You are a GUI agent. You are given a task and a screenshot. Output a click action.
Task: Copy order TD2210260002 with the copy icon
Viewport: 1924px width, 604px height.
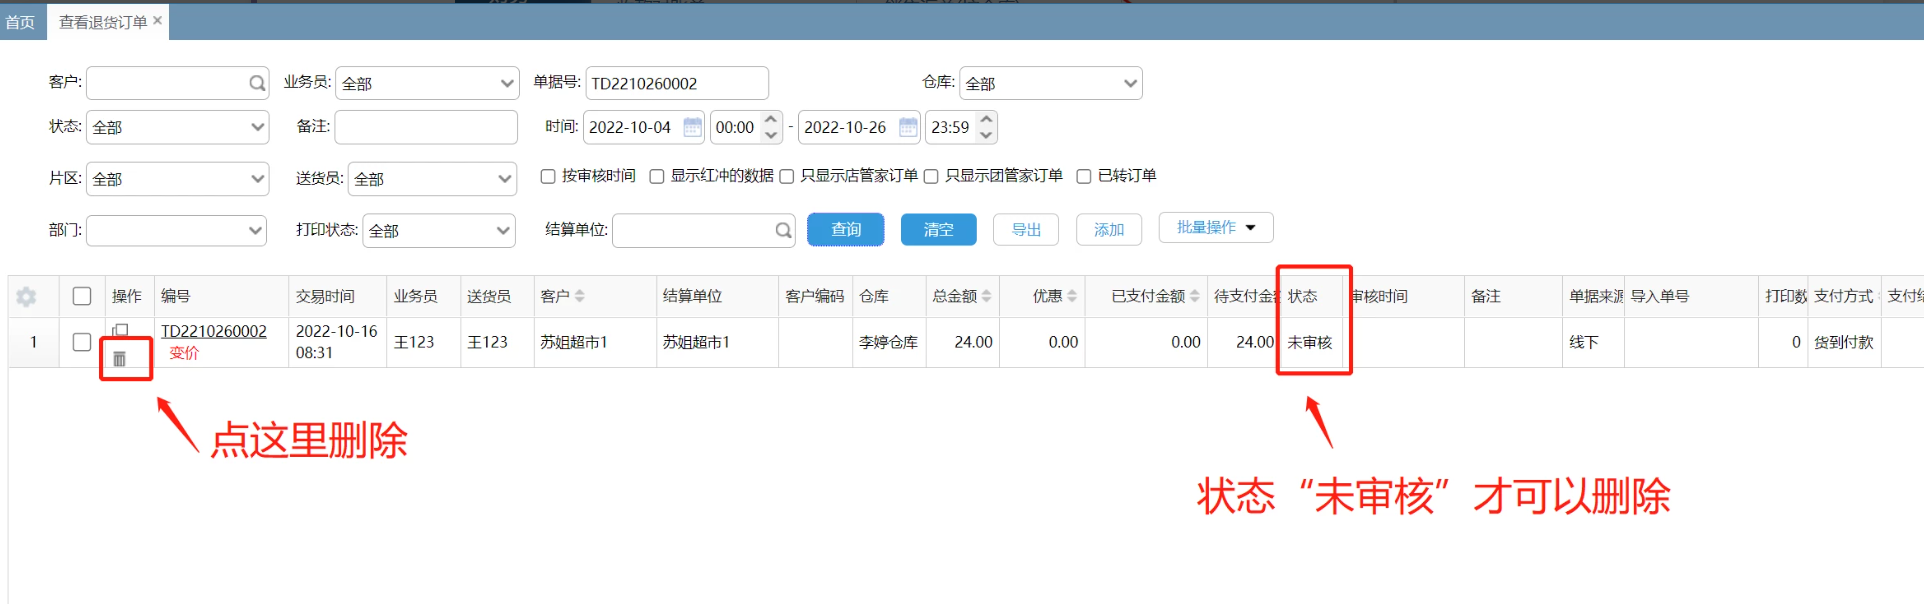(x=120, y=330)
